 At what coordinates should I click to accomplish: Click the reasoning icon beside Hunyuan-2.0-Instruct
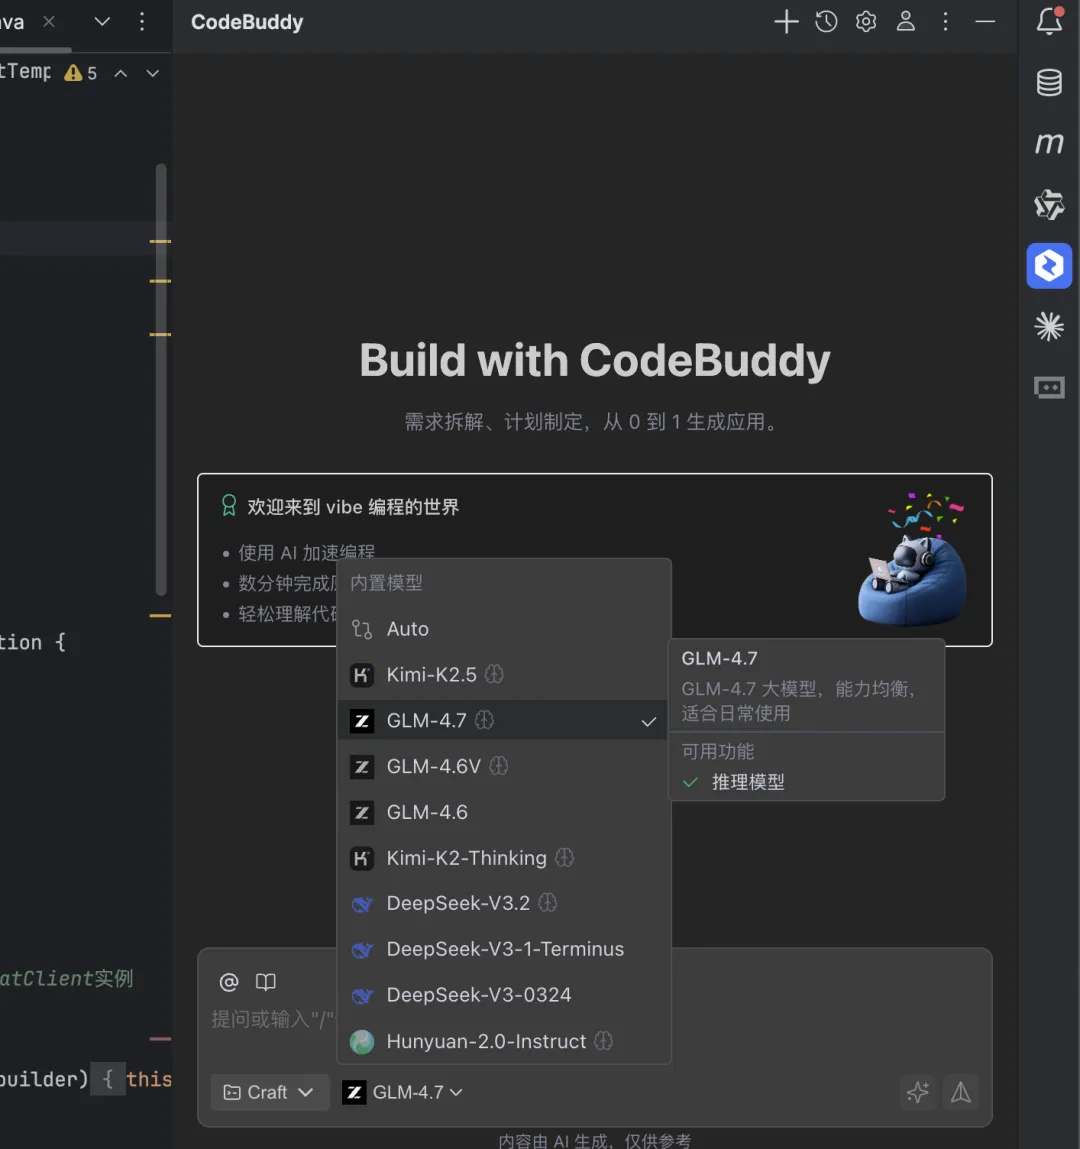coord(603,1041)
